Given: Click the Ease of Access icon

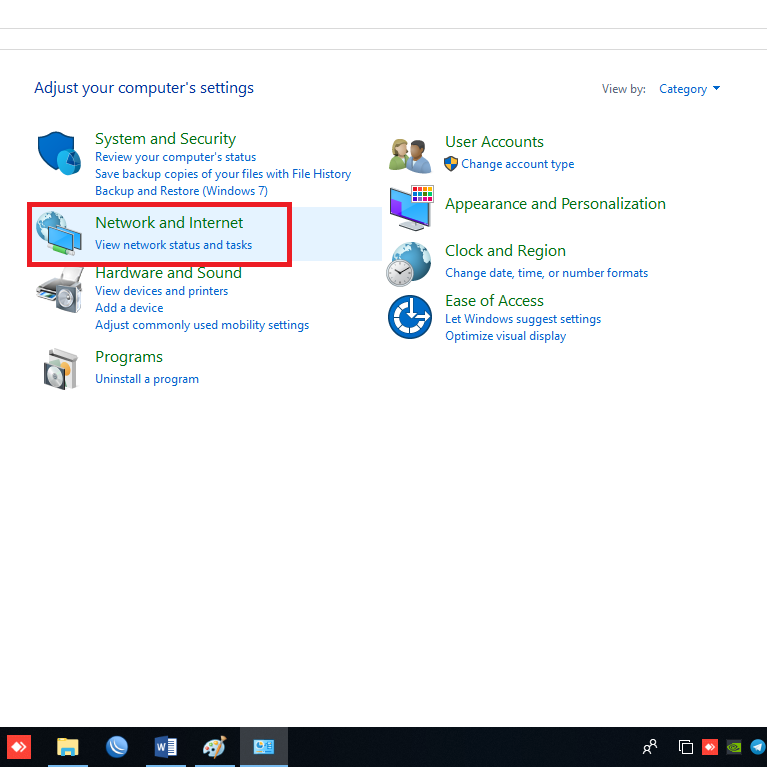Looking at the screenshot, I should coord(409,318).
